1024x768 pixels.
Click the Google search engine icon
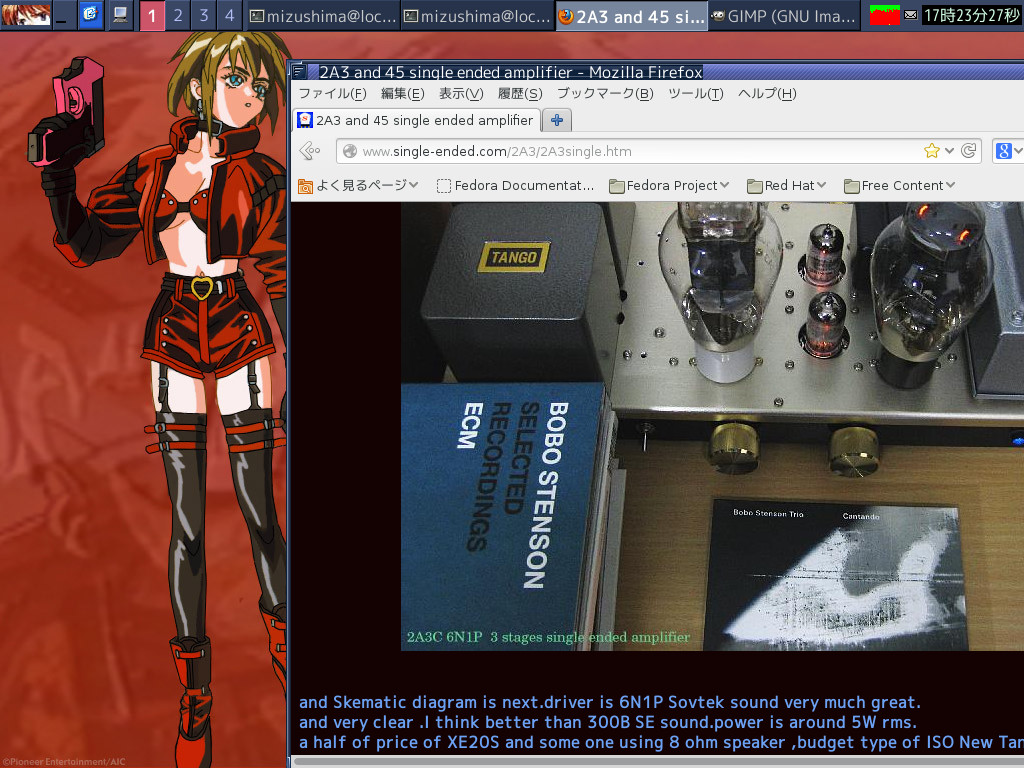pos(1003,151)
